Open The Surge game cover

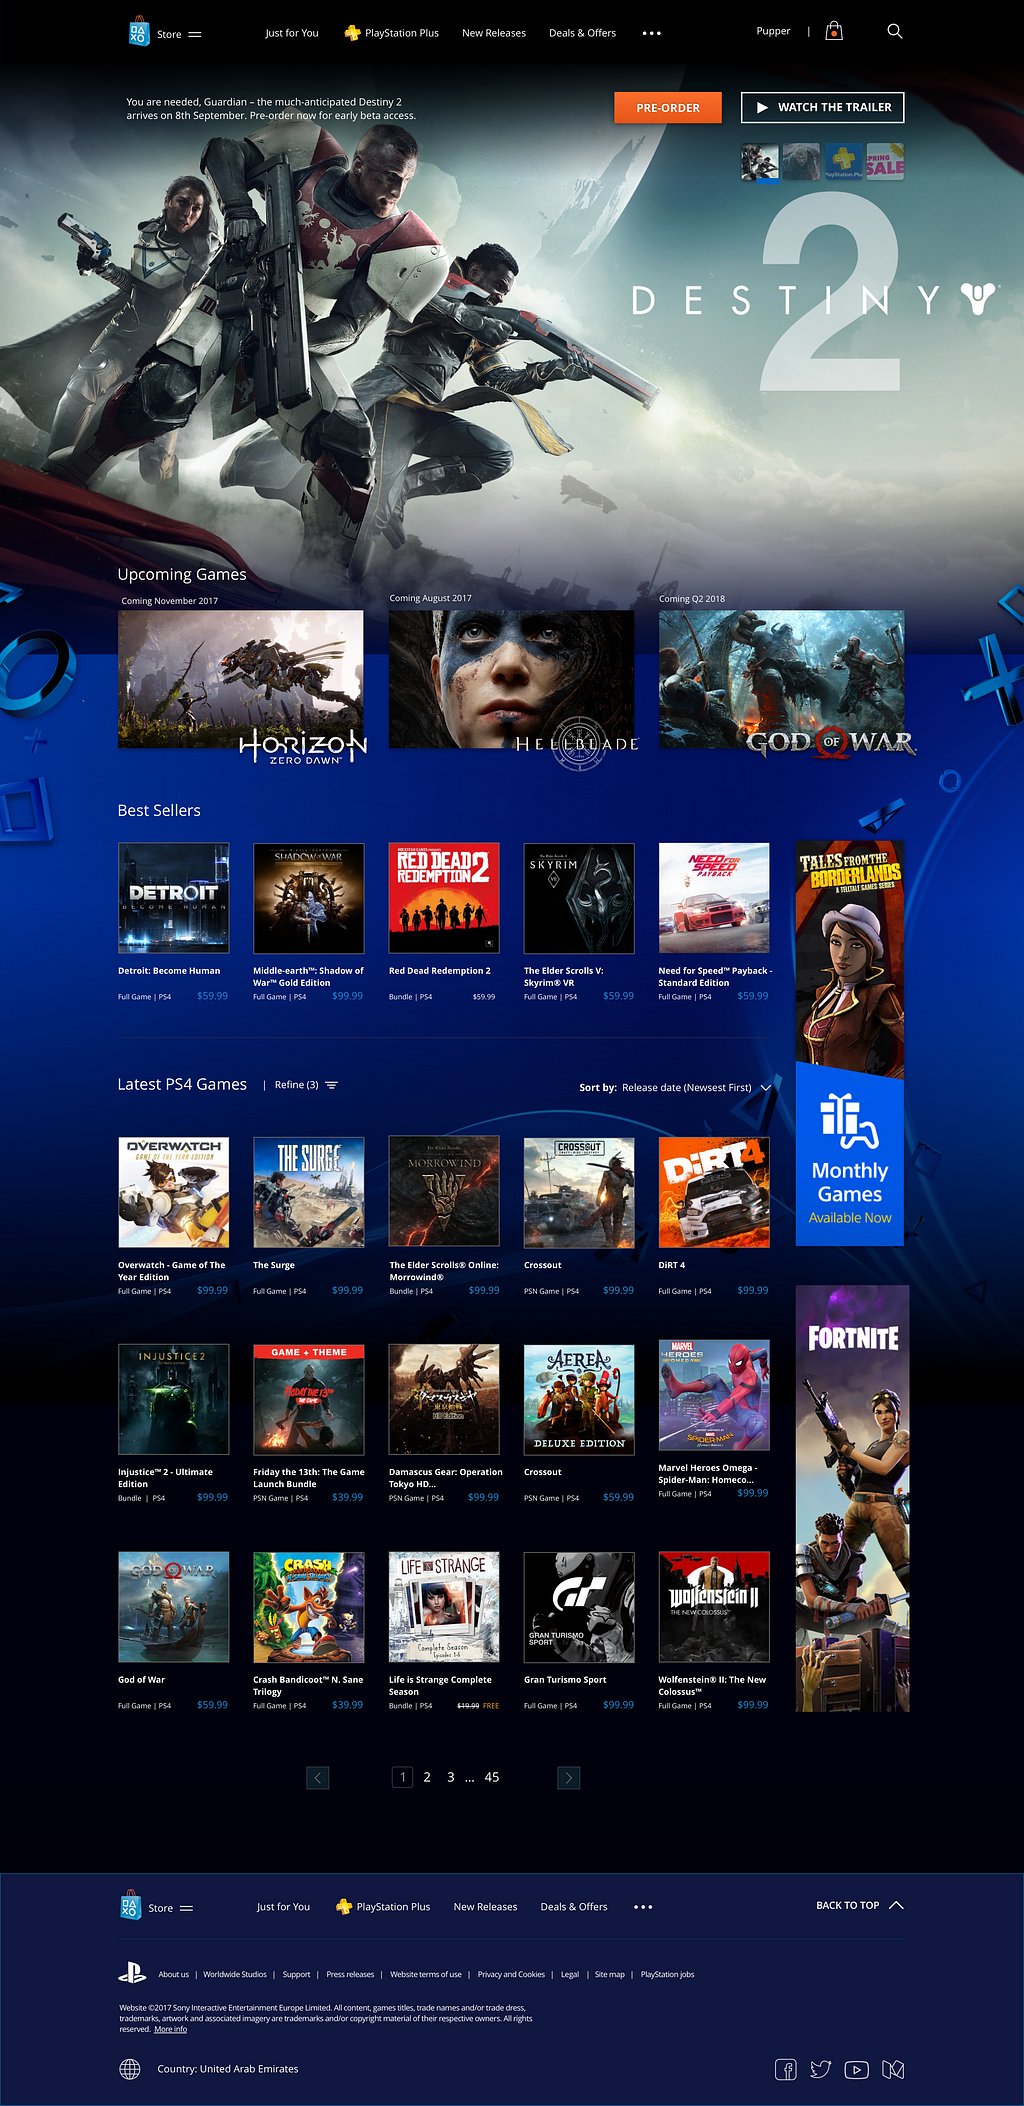(309, 1192)
